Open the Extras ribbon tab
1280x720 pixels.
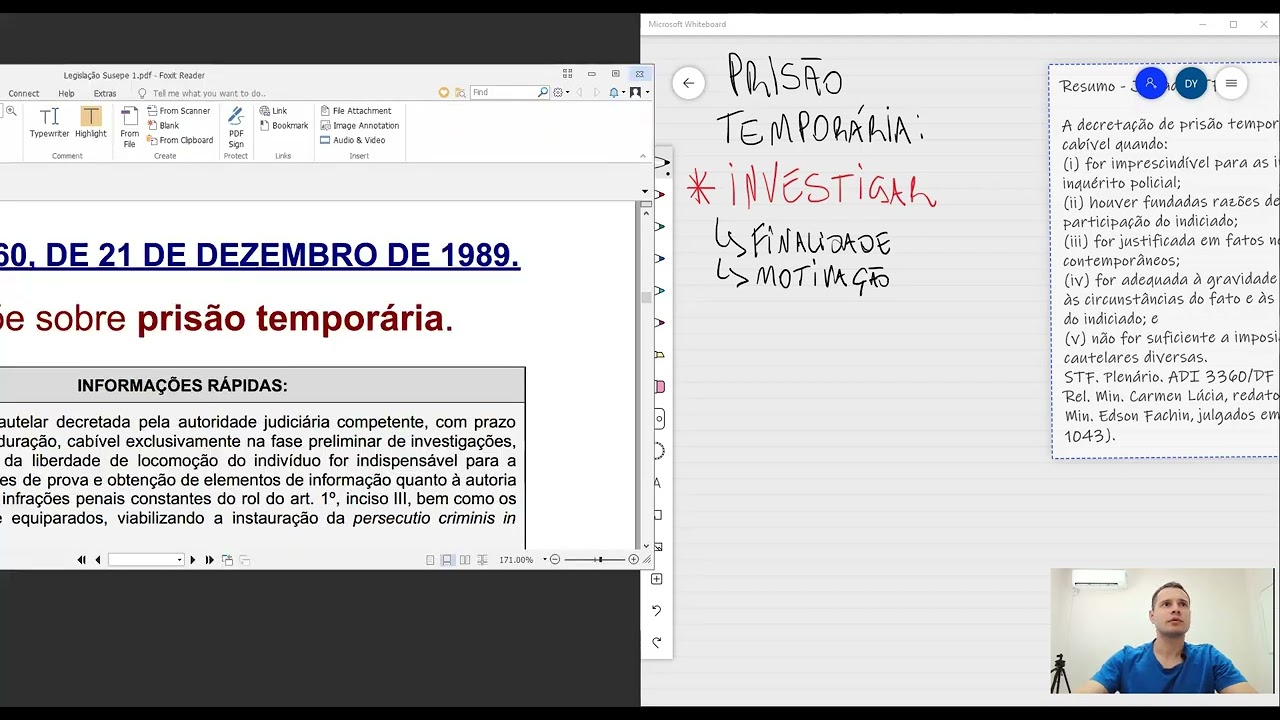pyautogui.click(x=105, y=93)
